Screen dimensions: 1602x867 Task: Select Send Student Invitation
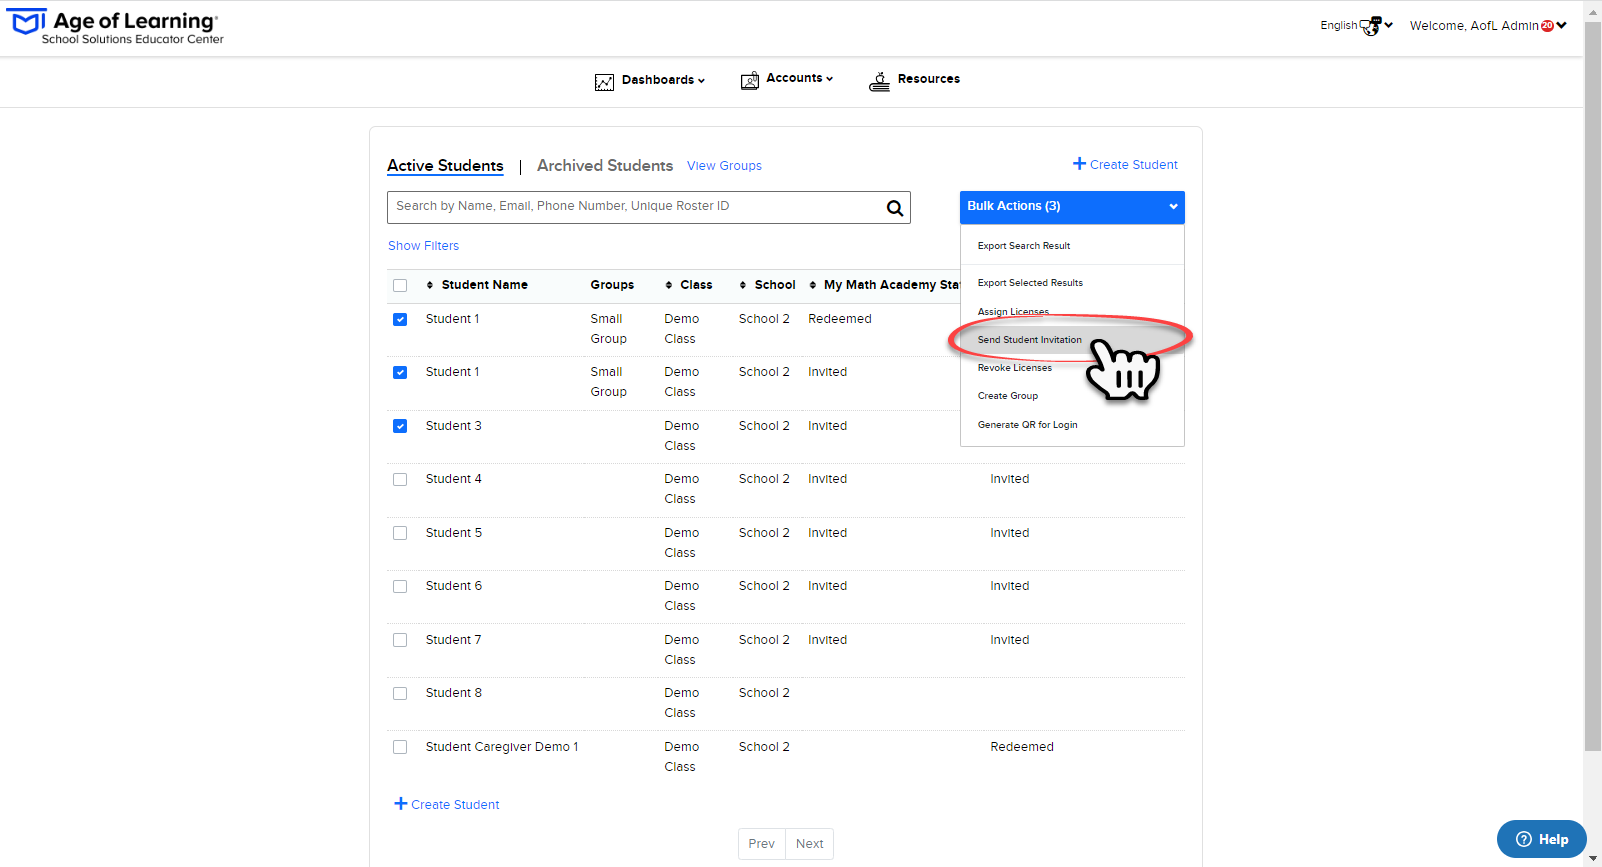pos(1030,340)
